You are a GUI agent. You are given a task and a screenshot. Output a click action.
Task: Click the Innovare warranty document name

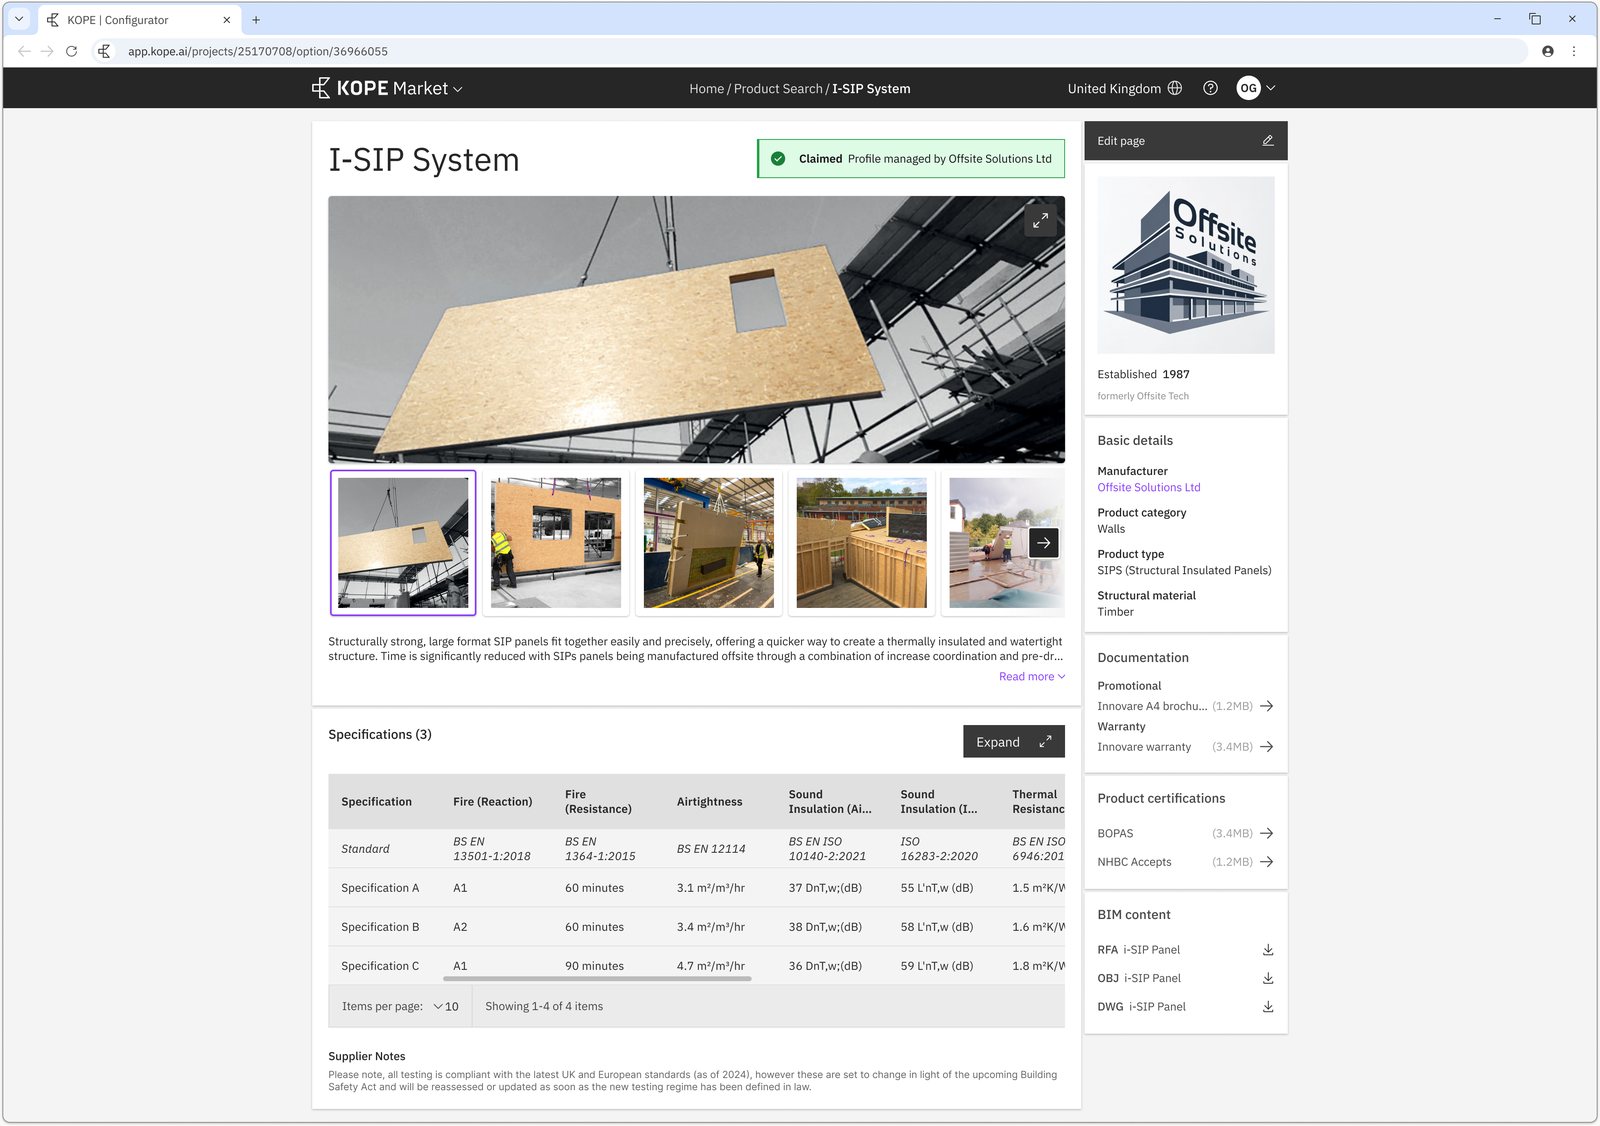pyautogui.click(x=1144, y=747)
